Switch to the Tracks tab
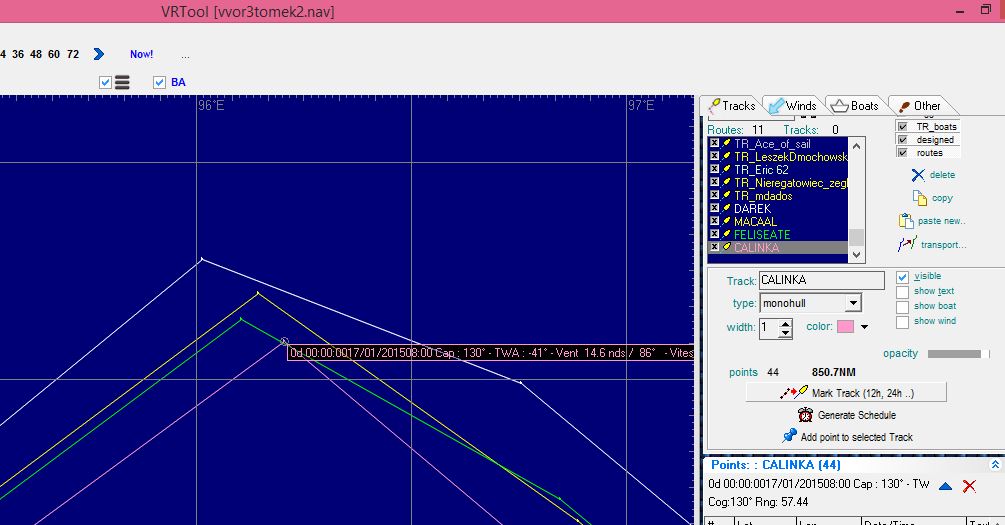This screenshot has width=1005, height=525. pos(731,106)
